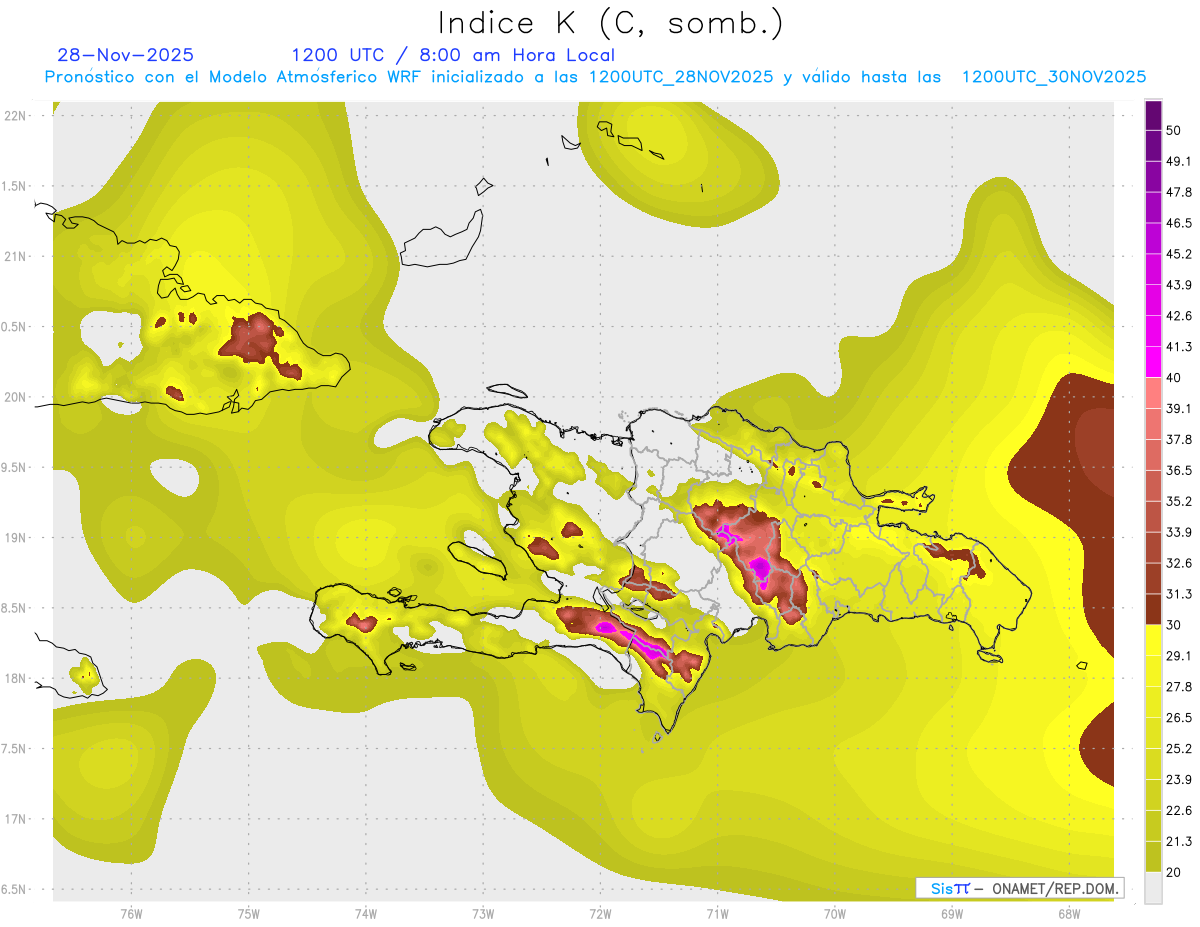Click the "75W" longitude label
The image size is (1200, 927).
[x=249, y=913]
